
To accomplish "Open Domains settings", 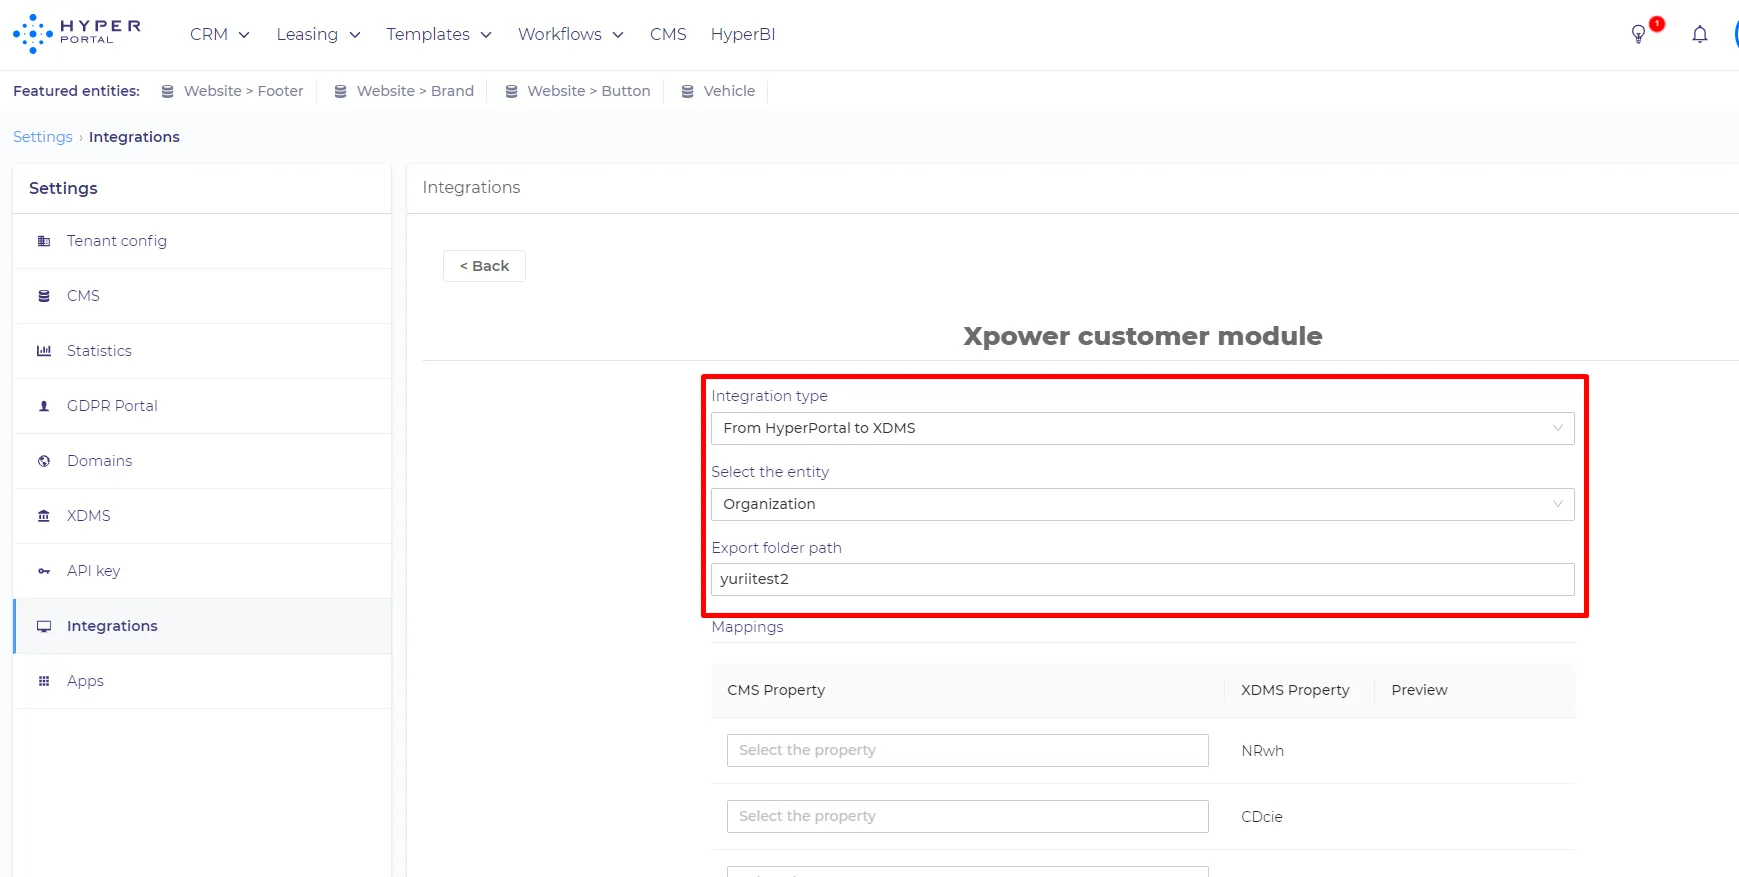I will 202,461.
